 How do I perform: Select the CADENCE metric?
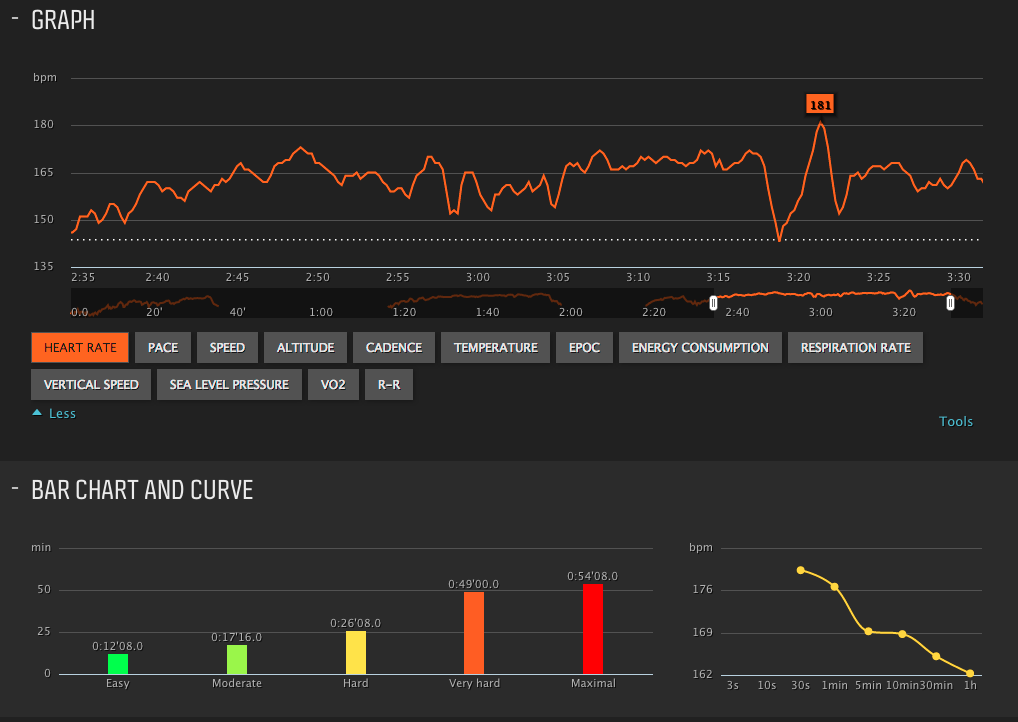393,348
